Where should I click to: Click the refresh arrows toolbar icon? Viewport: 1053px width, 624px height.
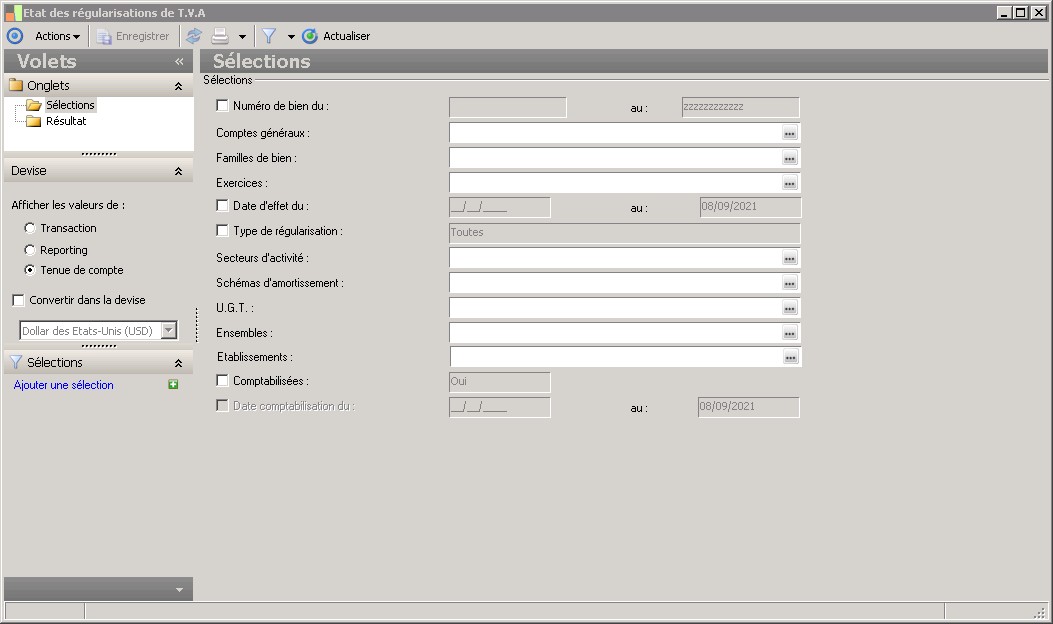(x=194, y=36)
